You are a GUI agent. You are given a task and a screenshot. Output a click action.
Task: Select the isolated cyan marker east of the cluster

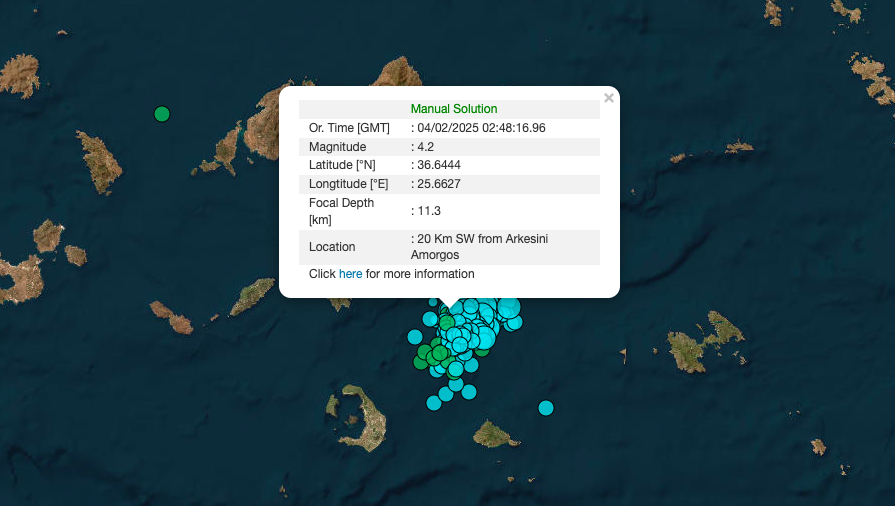coord(546,408)
